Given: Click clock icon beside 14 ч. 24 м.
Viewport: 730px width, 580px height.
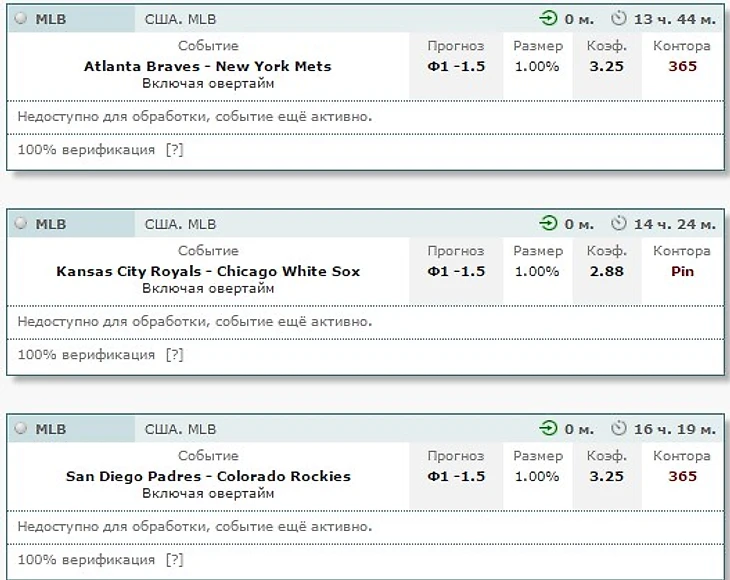Looking at the screenshot, I should [x=619, y=223].
